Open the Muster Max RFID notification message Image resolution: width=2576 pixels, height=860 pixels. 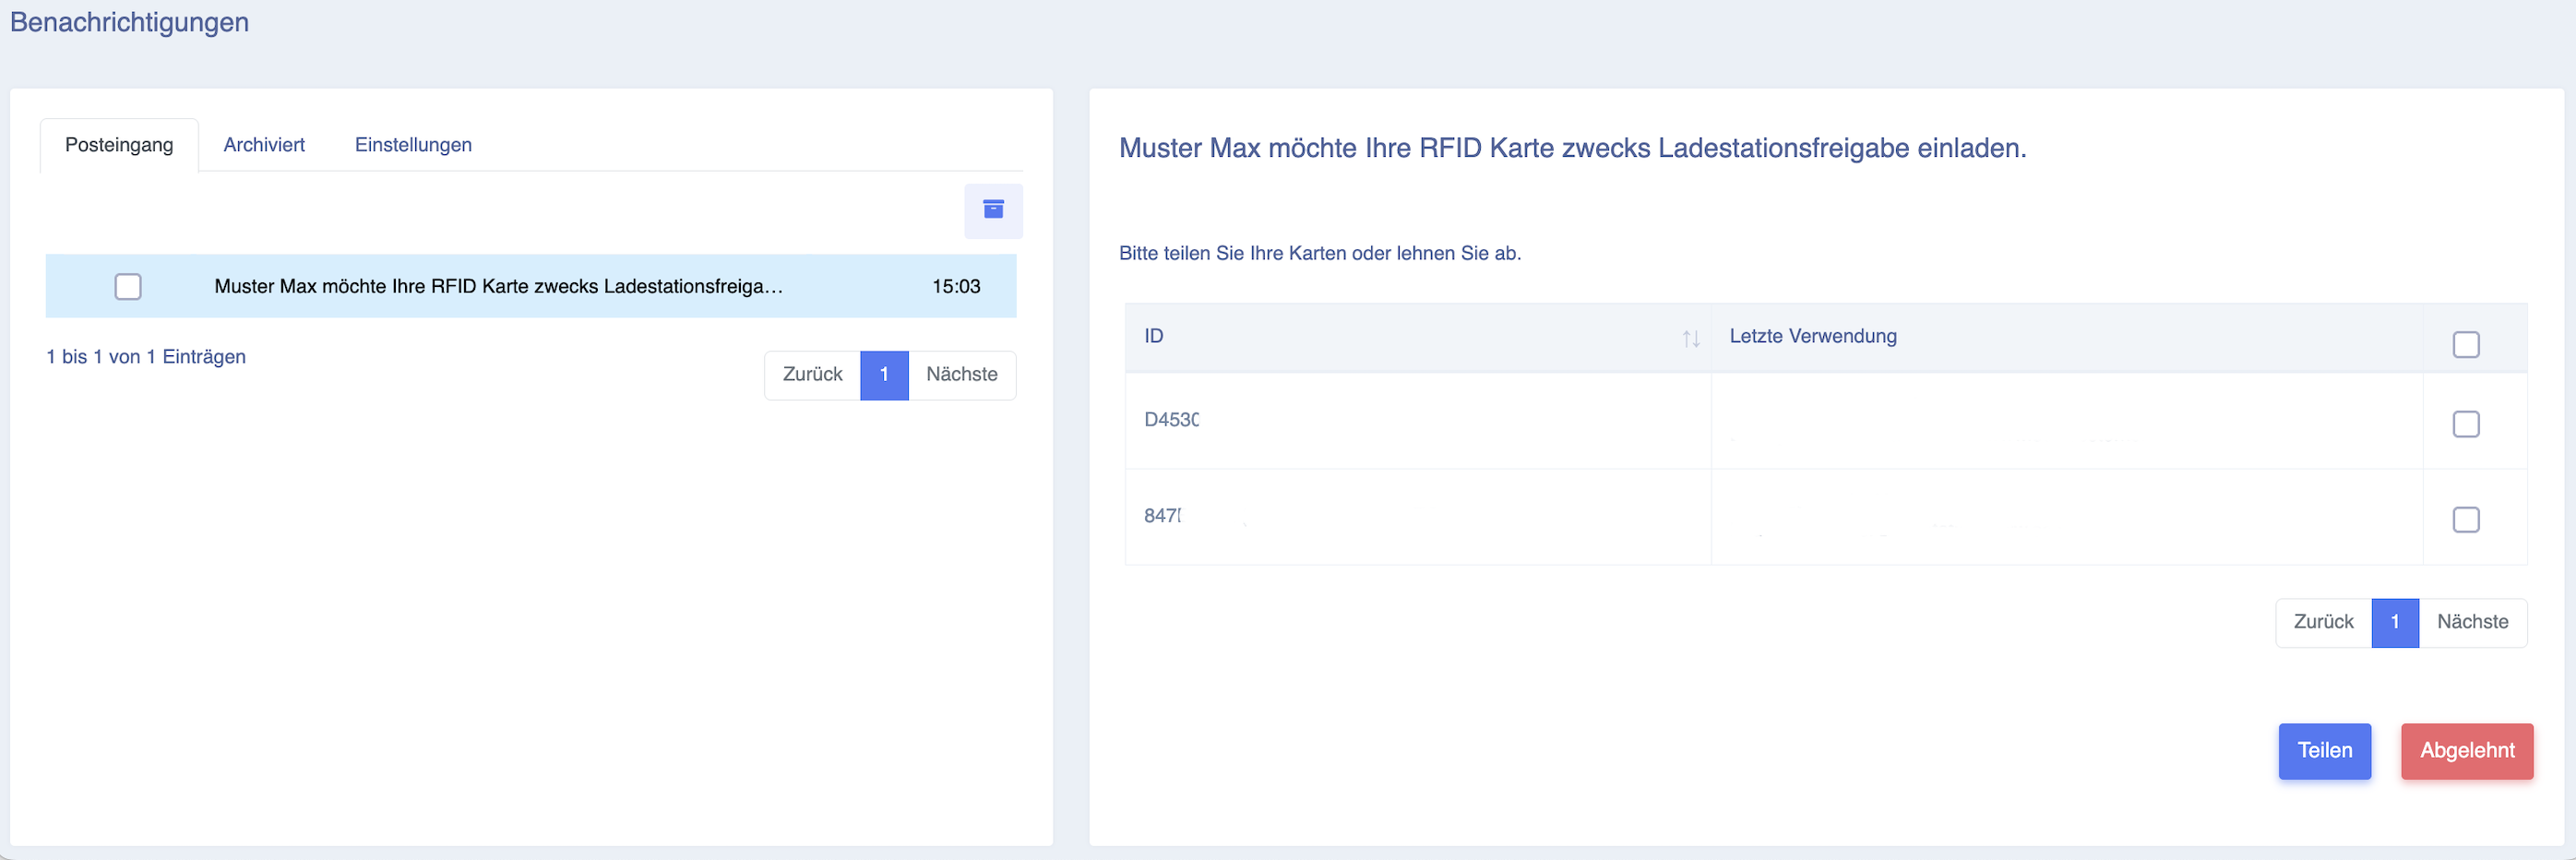click(498, 287)
